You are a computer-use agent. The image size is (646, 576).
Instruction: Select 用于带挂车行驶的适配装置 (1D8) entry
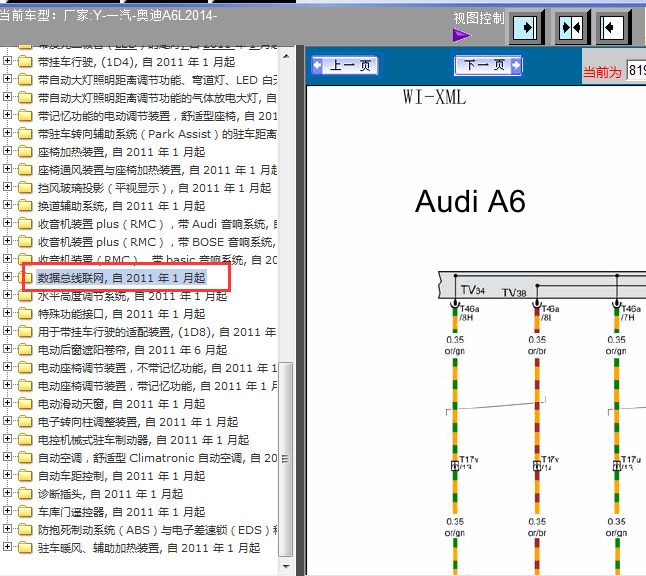[x=157, y=332]
